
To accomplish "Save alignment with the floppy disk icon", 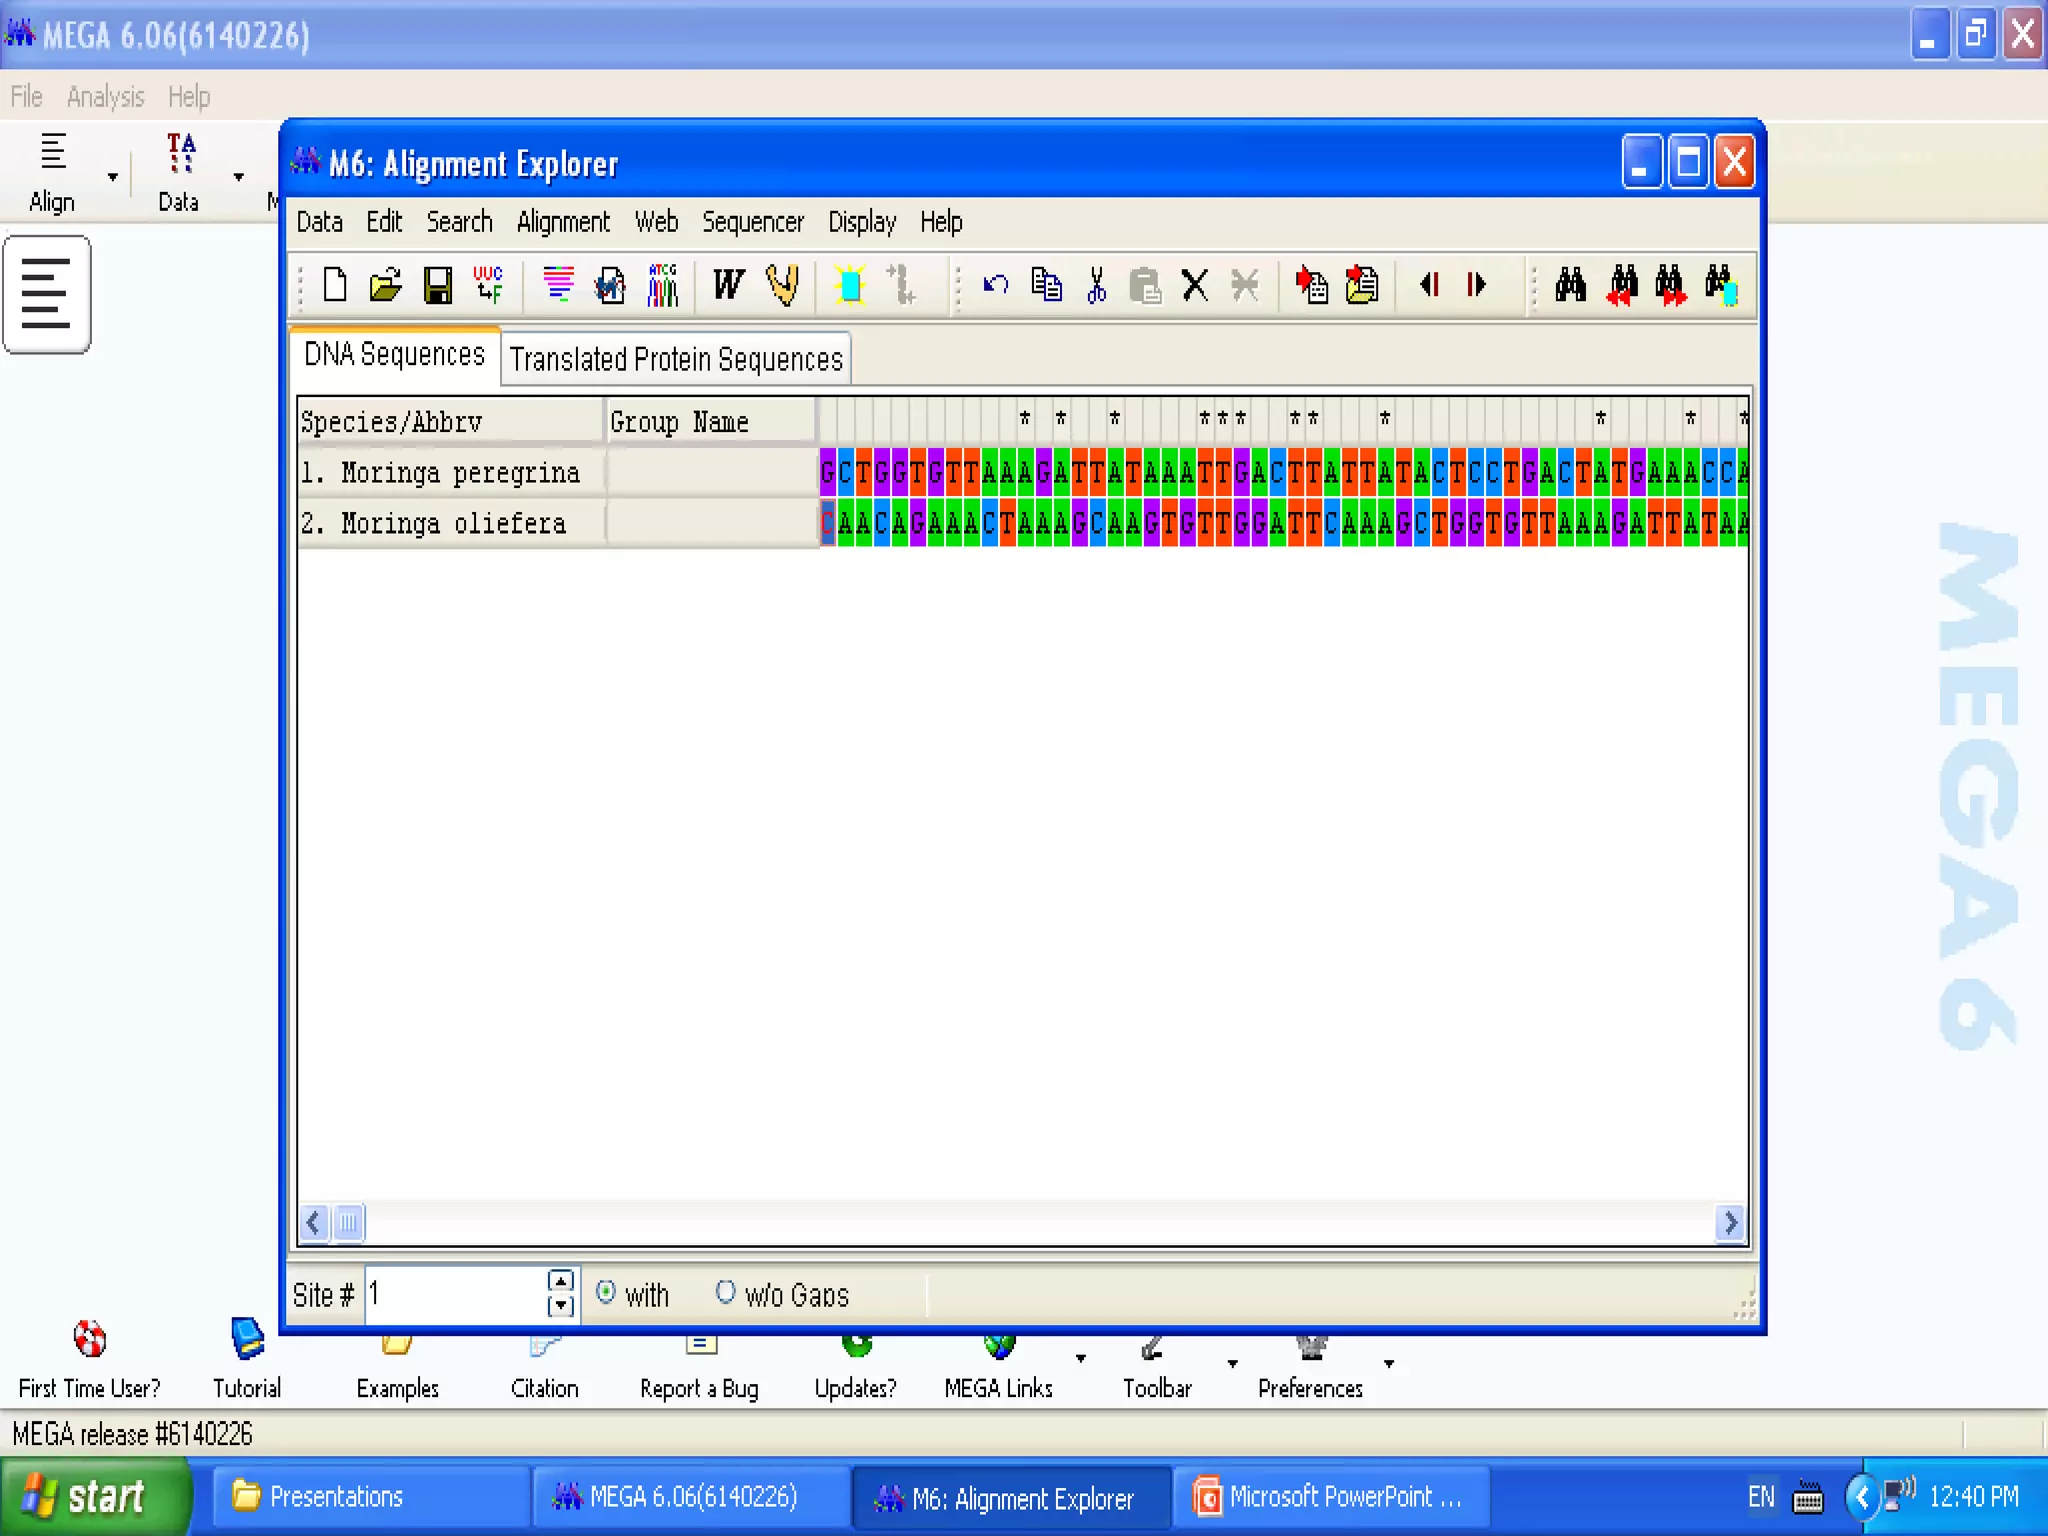I will (x=437, y=285).
